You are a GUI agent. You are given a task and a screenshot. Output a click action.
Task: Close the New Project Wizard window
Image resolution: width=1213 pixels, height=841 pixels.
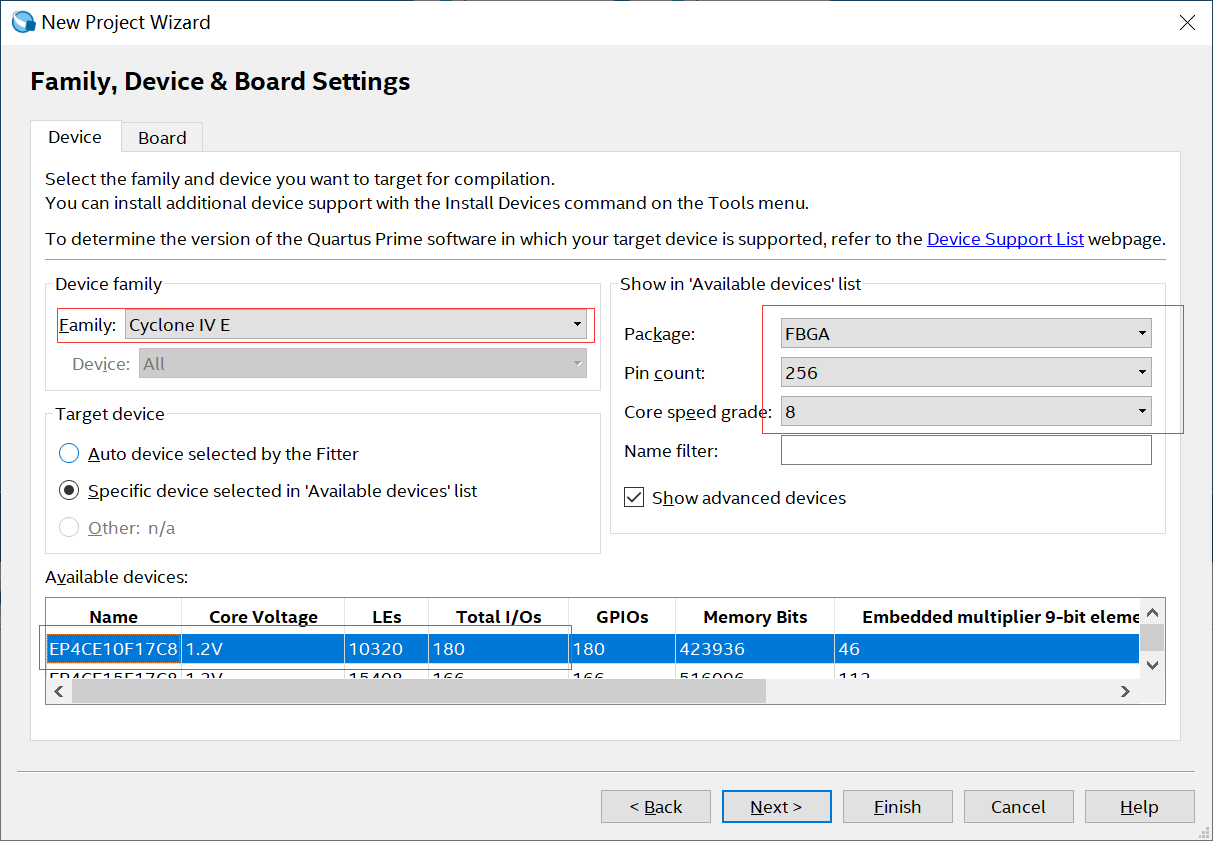coord(1187,22)
